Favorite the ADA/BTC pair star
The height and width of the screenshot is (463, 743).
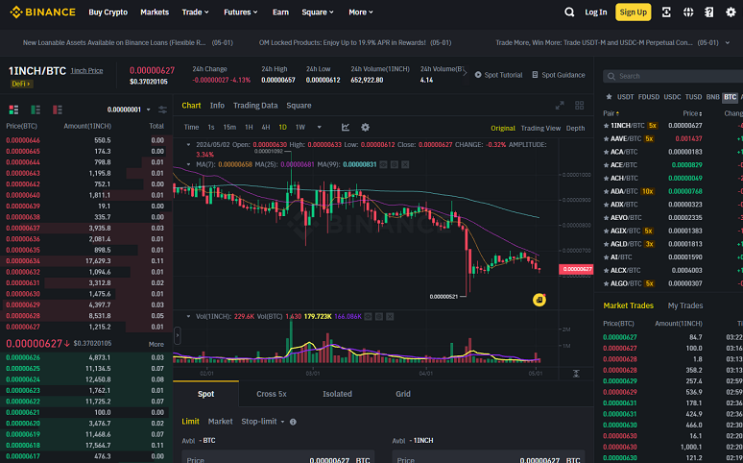click(606, 191)
